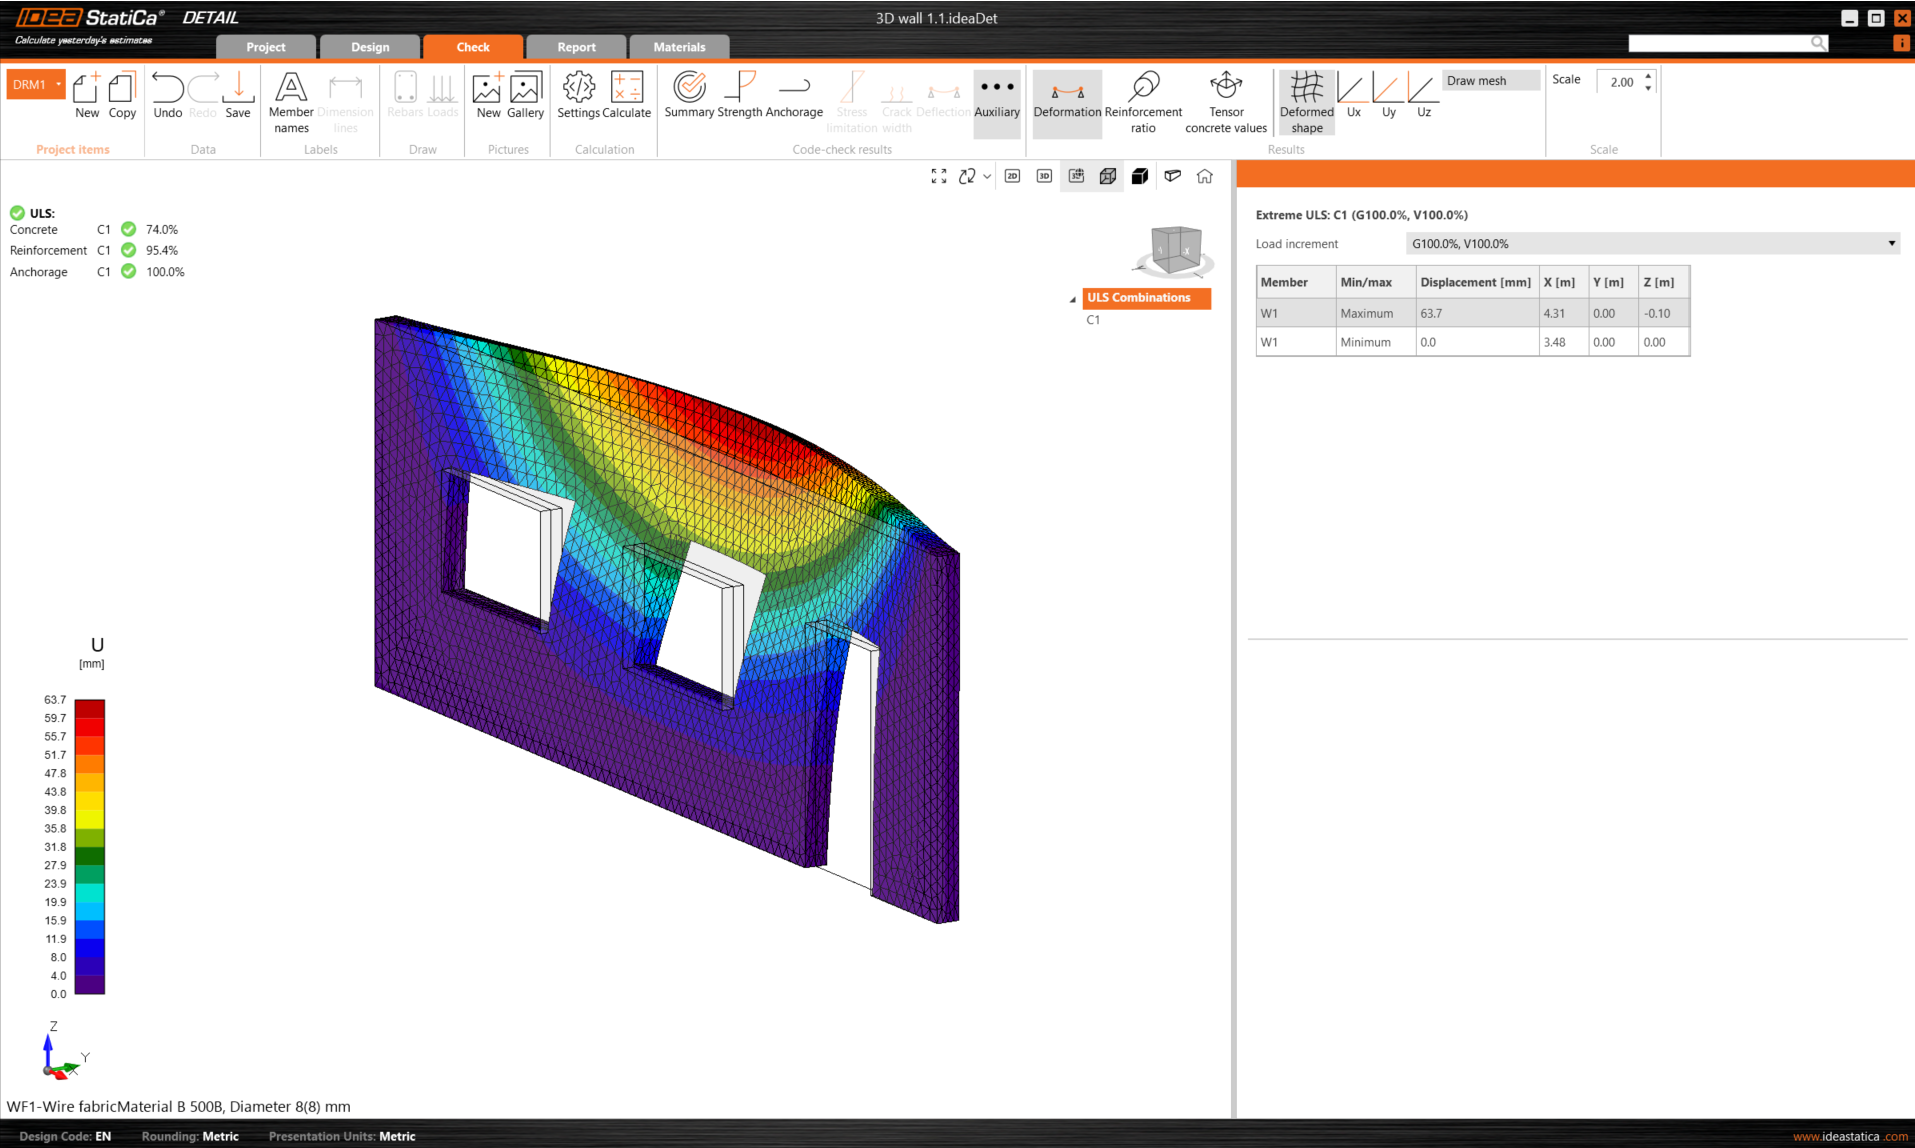Open calculation Settings

578,95
